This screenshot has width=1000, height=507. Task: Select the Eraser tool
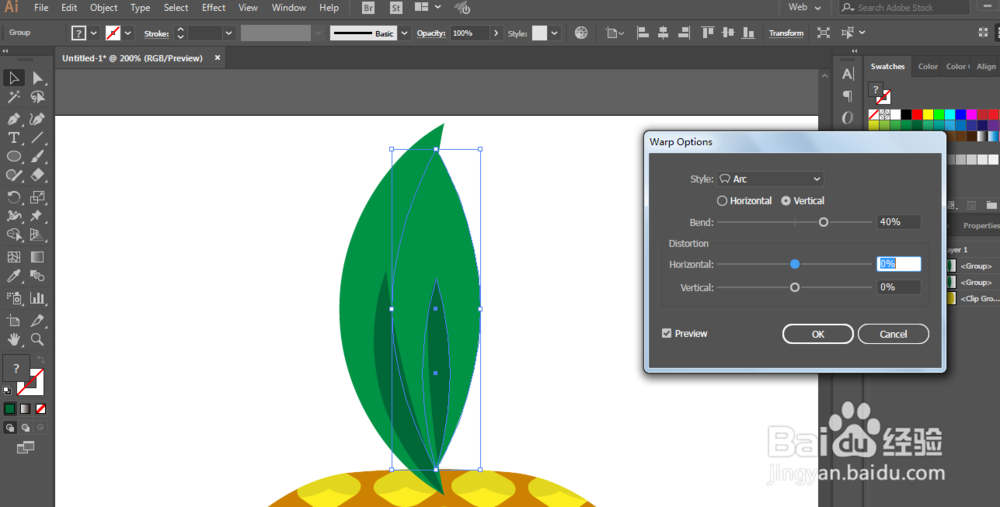[38, 175]
